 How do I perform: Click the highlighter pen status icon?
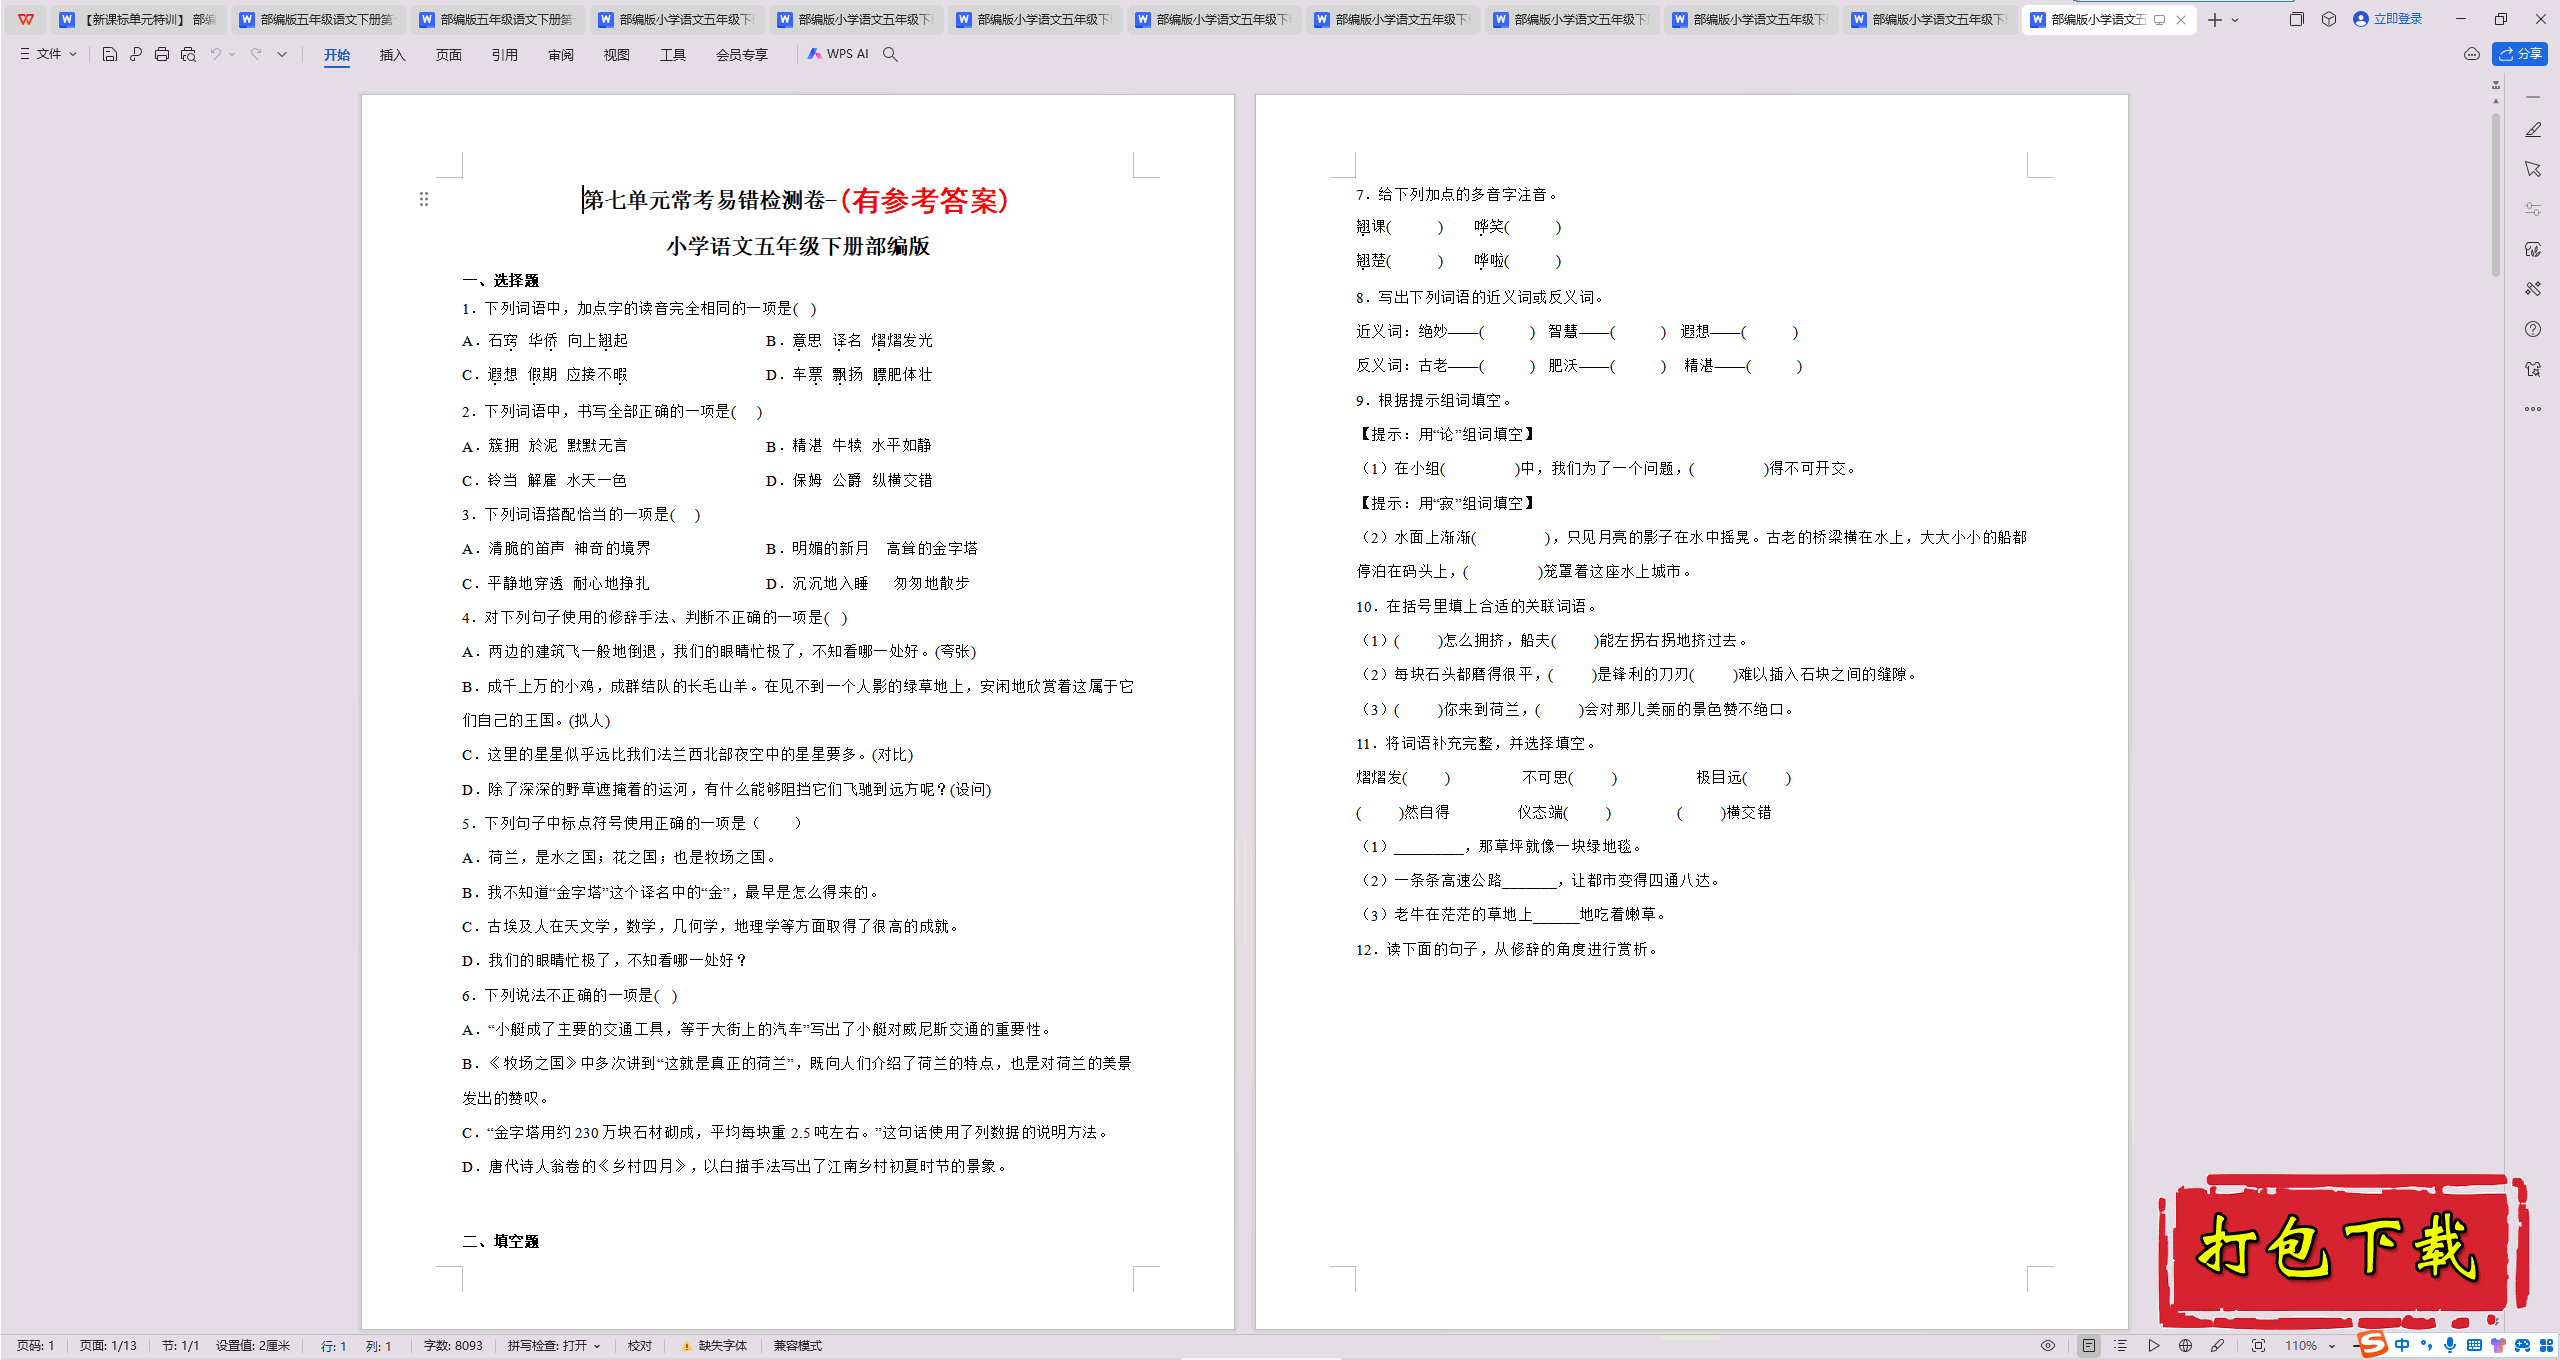tap(2218, 1346)
